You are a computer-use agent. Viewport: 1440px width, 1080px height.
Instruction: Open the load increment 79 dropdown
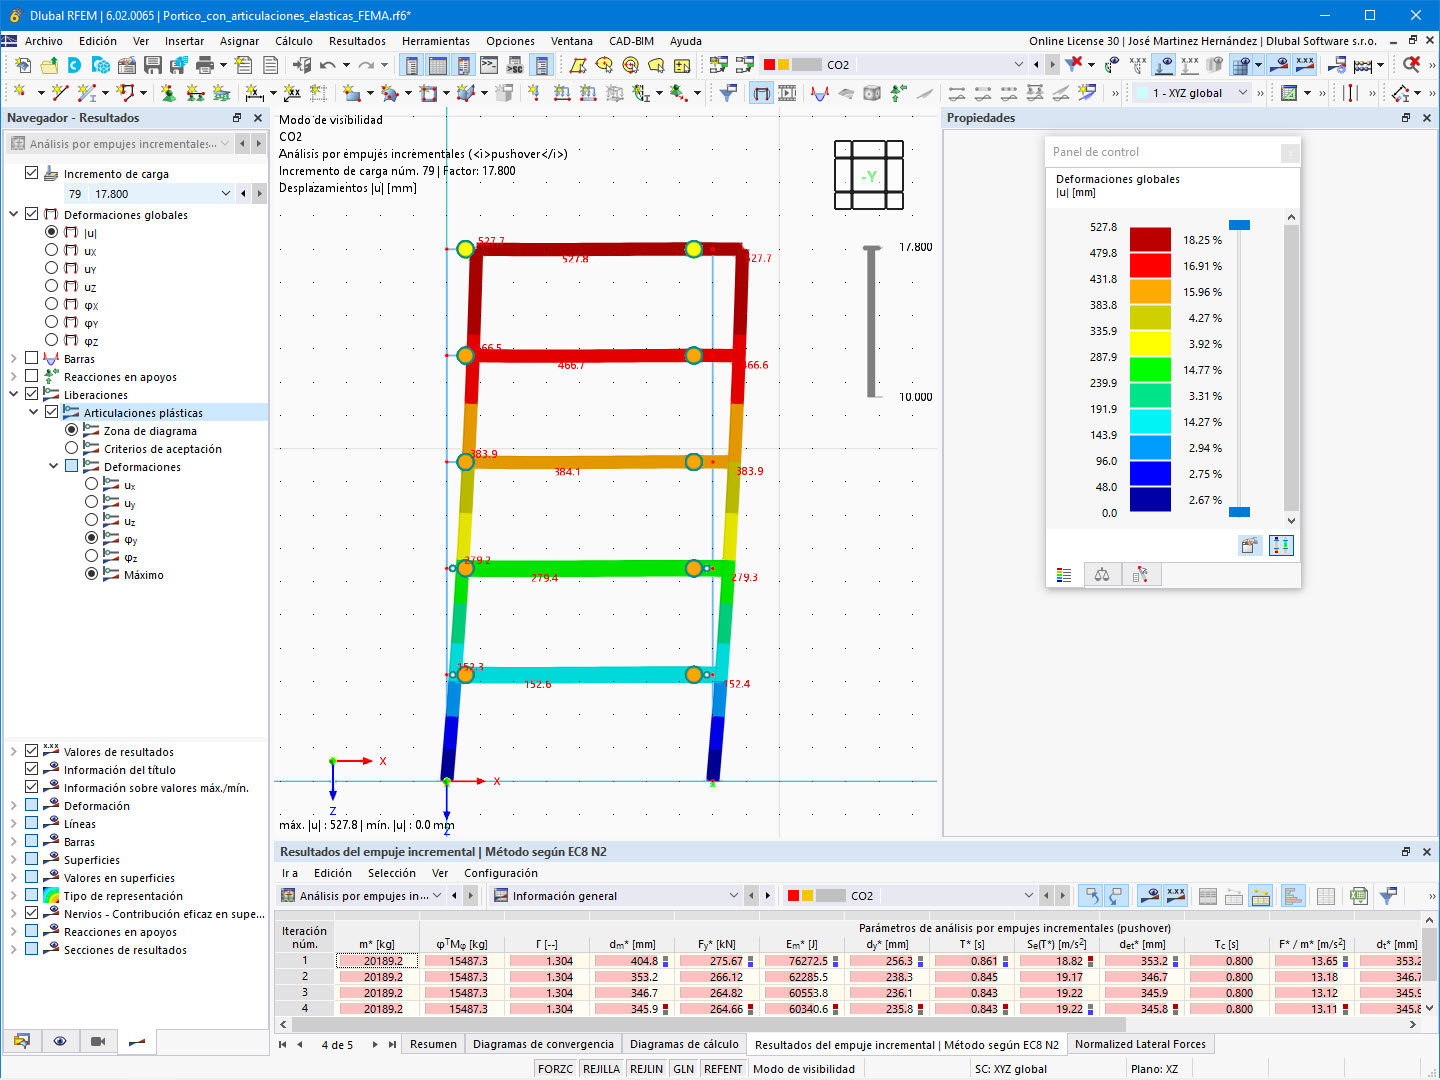(226, 194)
